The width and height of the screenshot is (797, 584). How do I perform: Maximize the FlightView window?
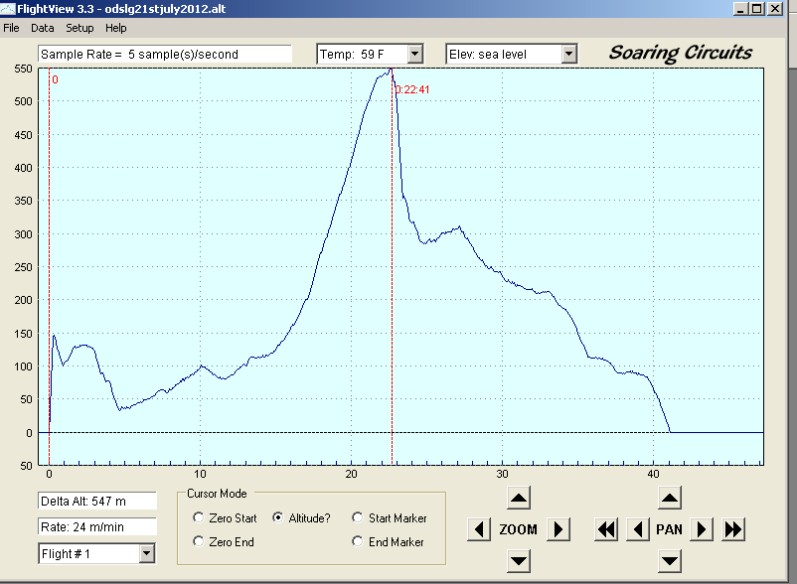(757, 9)
